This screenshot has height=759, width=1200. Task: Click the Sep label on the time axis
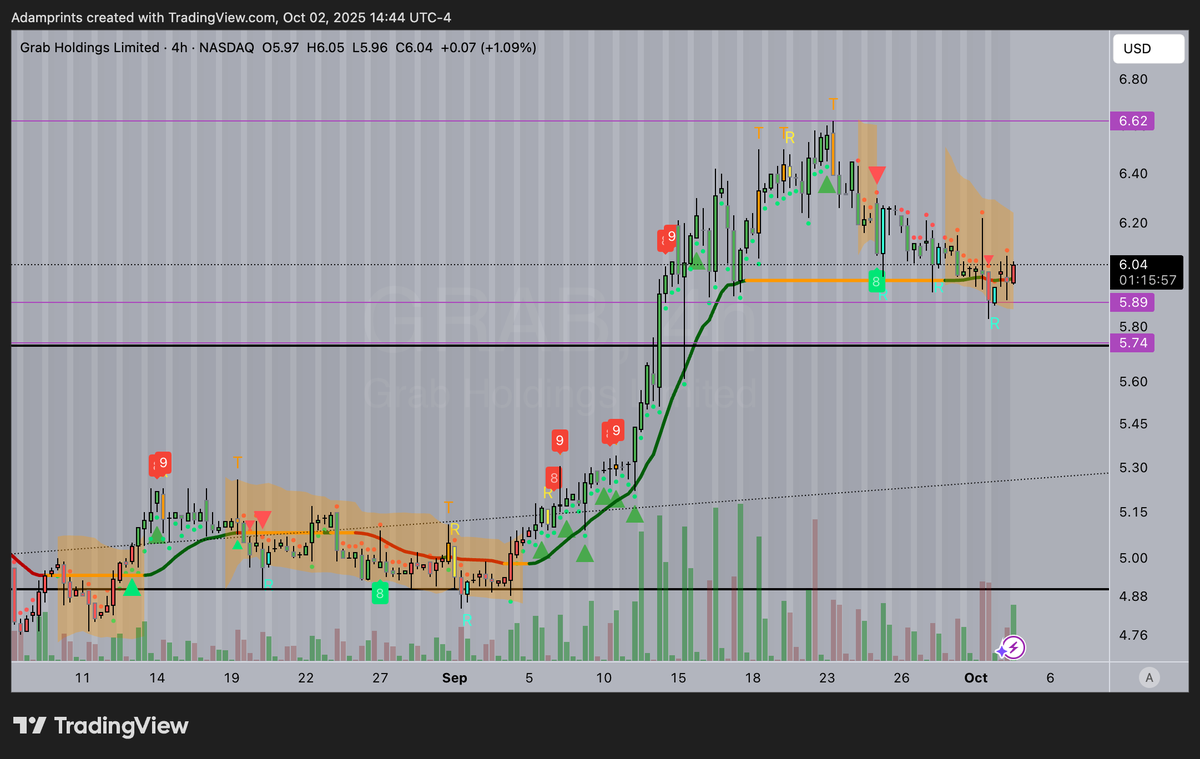coord(455,678)
